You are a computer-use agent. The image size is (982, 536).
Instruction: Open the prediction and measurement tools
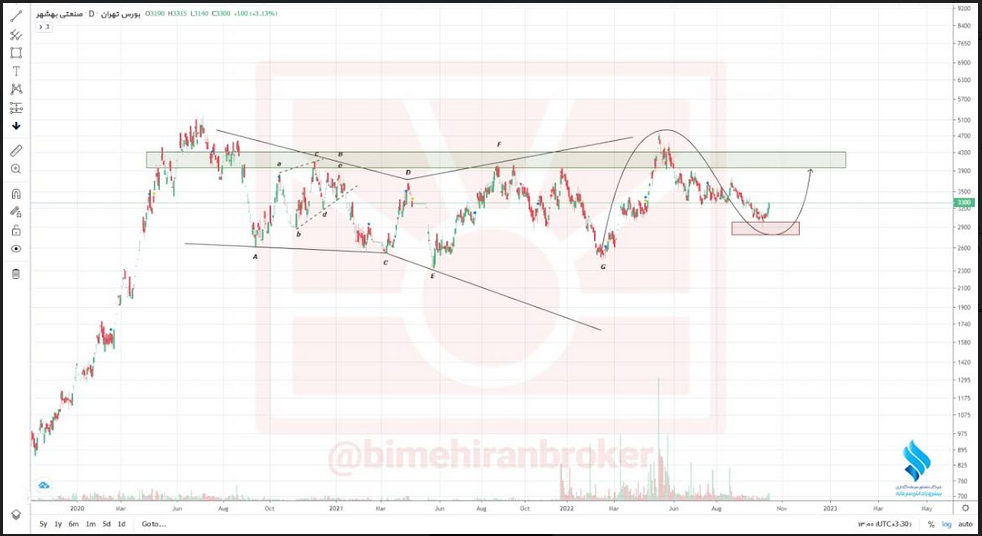(16, 108)
